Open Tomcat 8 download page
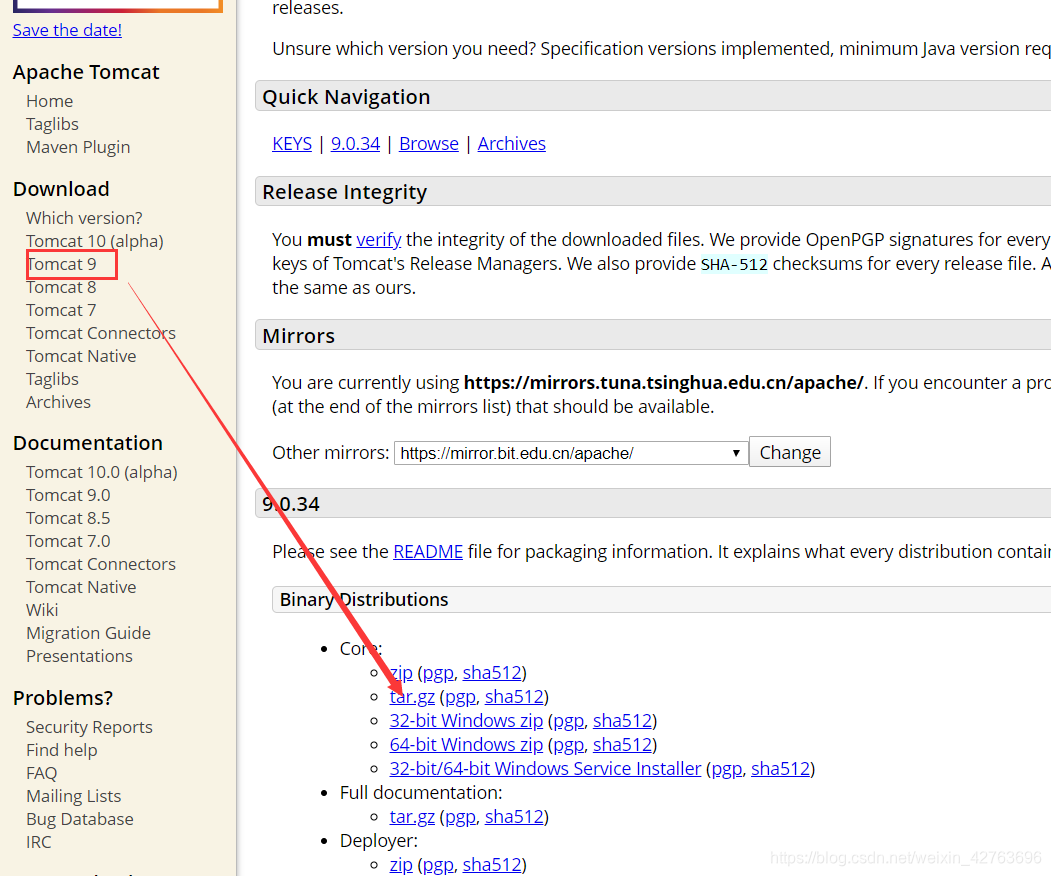The image size is (1051, 876). point(61,287)
